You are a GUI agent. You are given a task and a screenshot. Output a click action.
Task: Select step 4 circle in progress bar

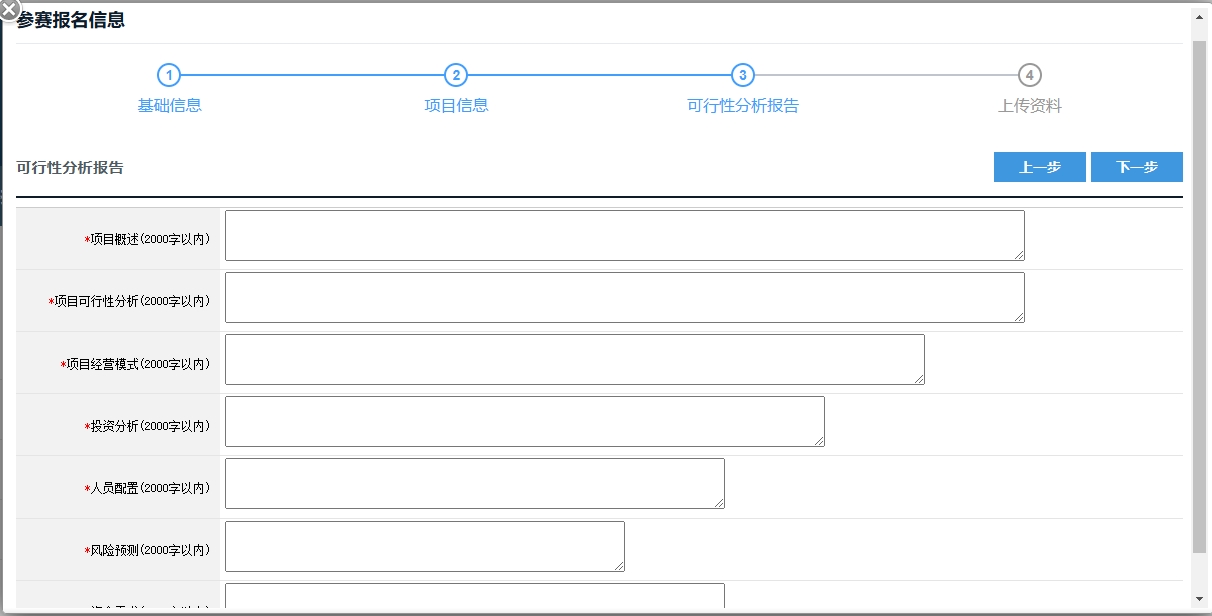point(1029,75)
